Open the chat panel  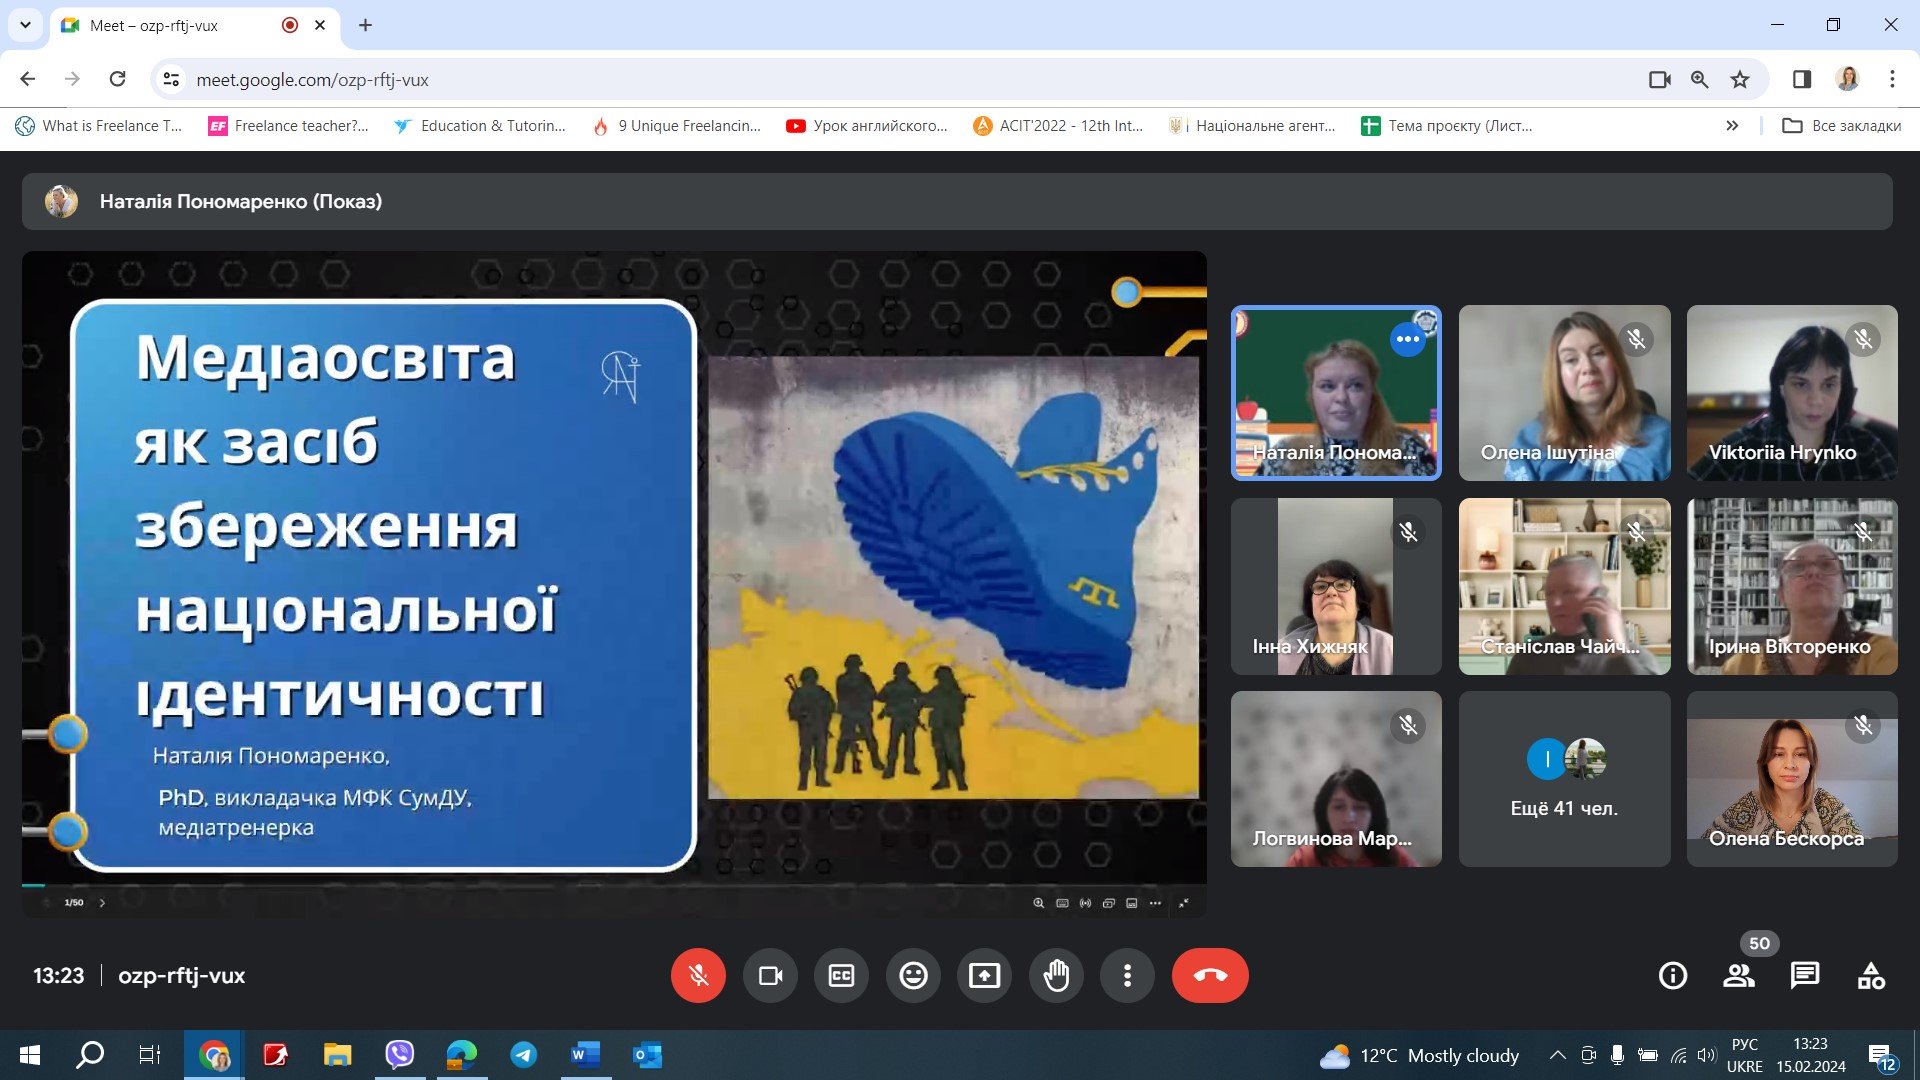click(1805, 975)
